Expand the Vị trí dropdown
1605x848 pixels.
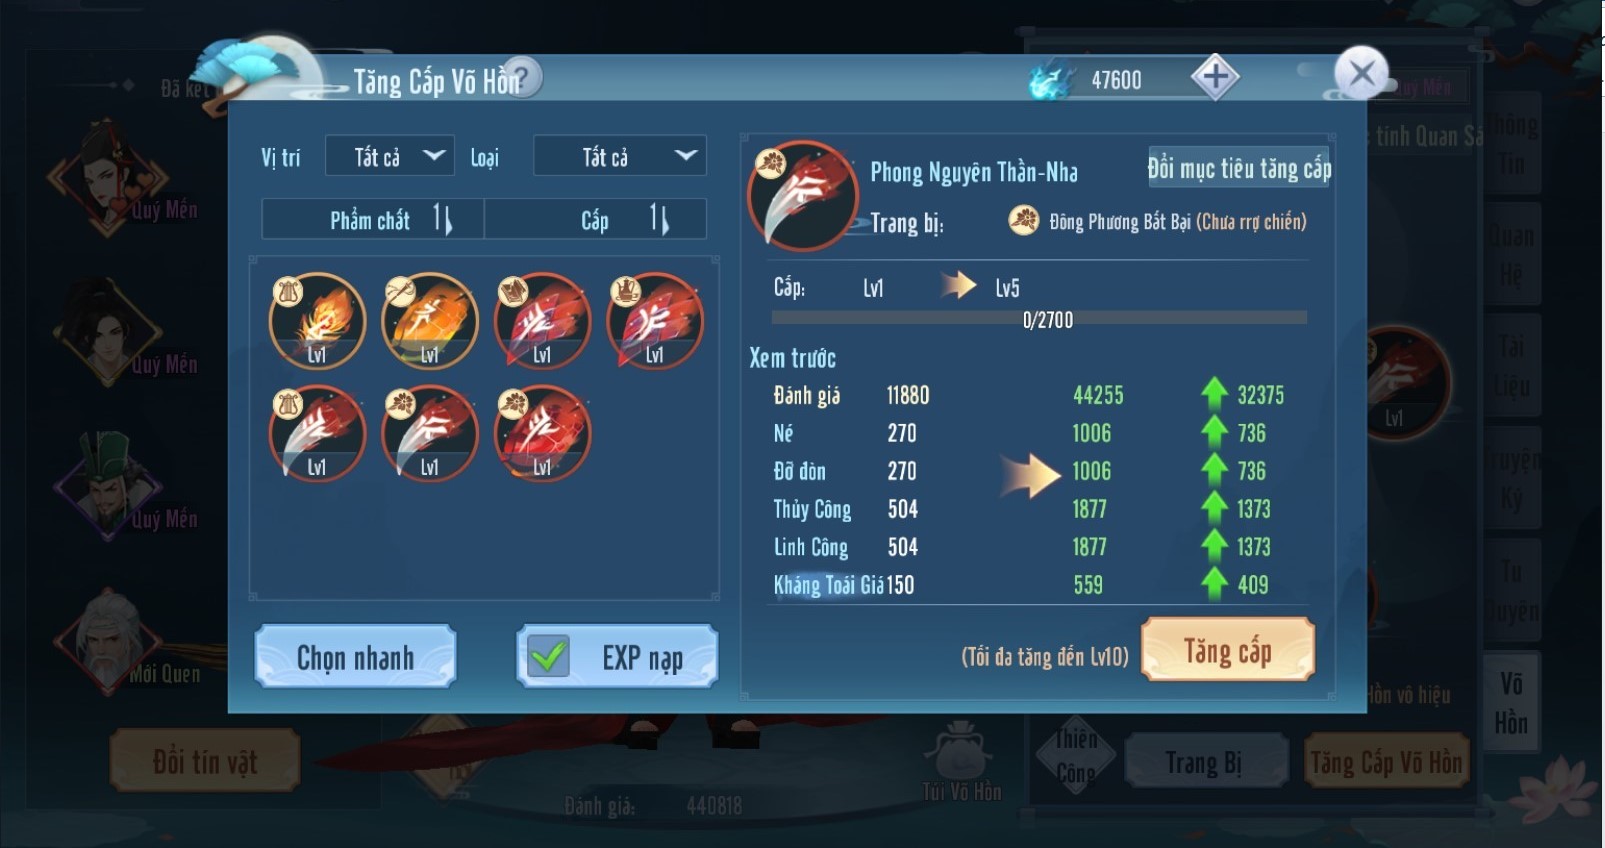390,156
